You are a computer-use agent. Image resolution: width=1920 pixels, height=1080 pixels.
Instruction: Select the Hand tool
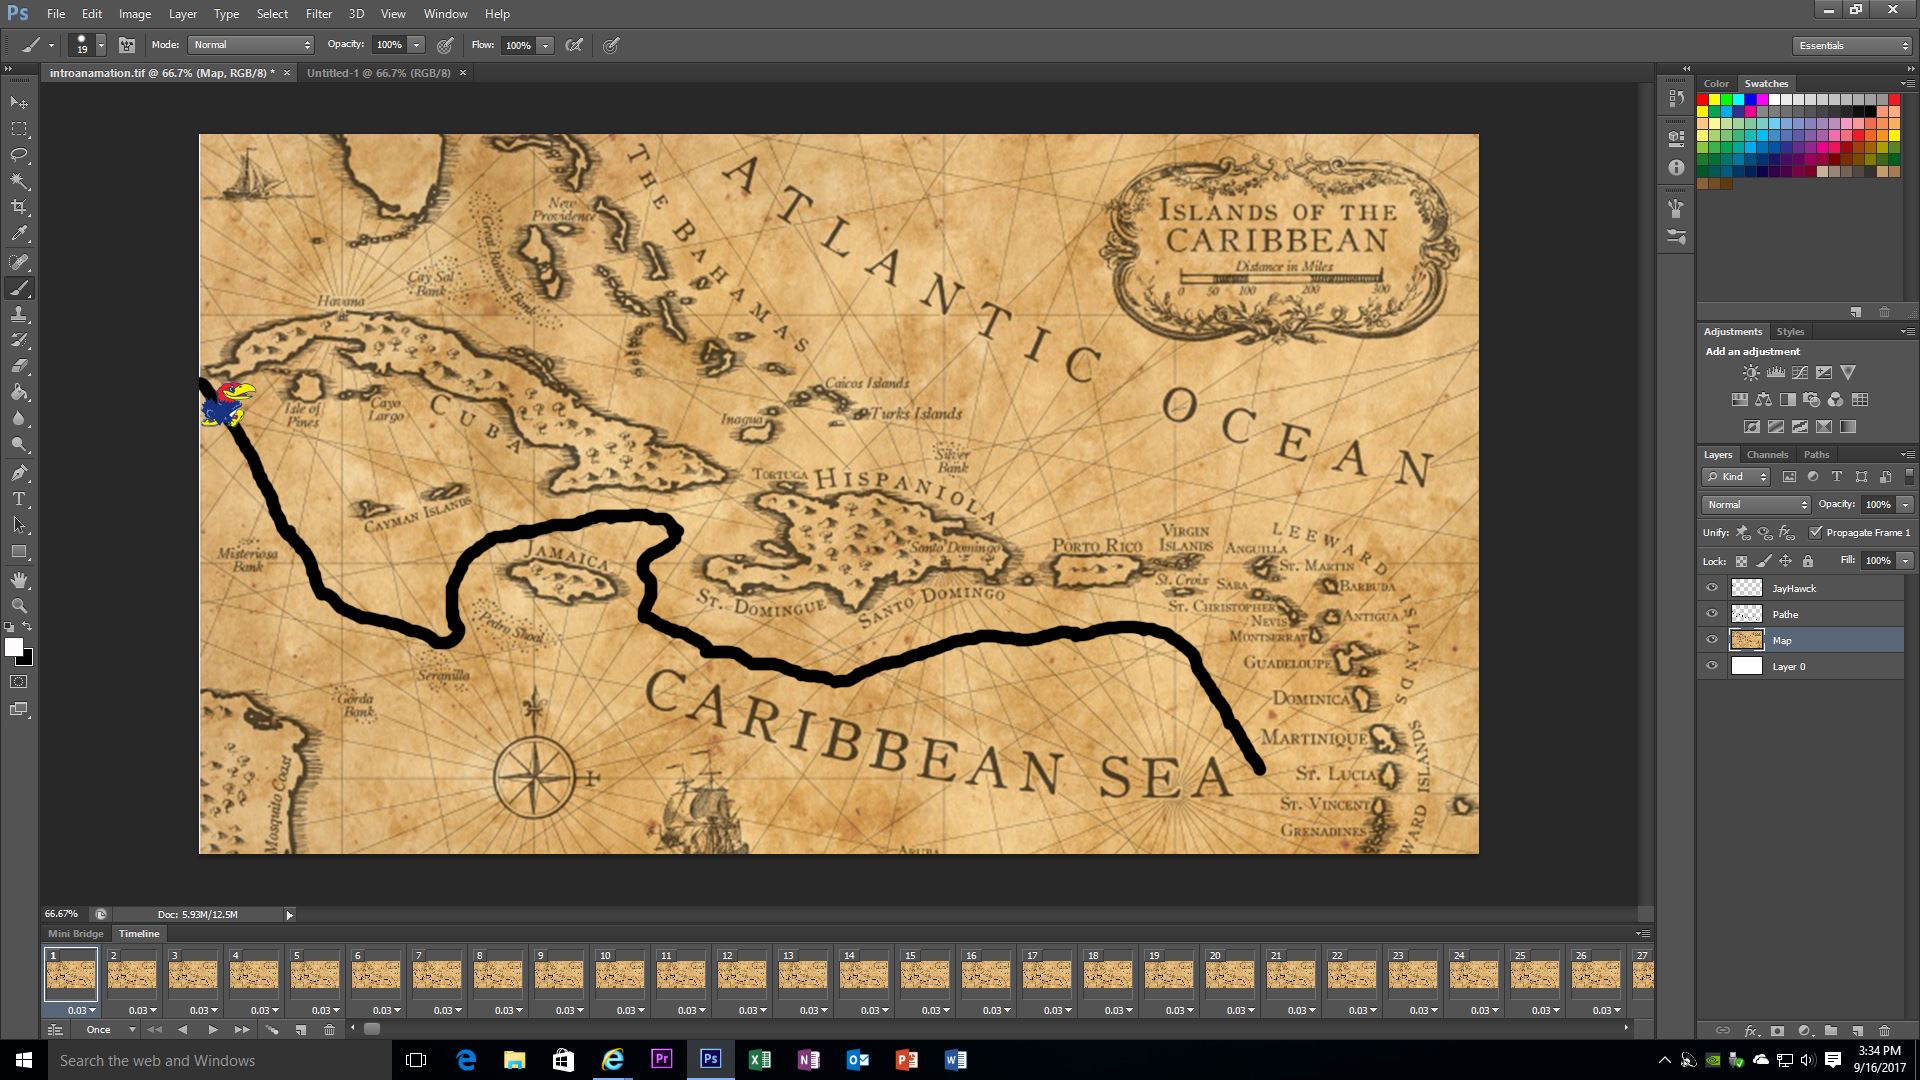19,579
